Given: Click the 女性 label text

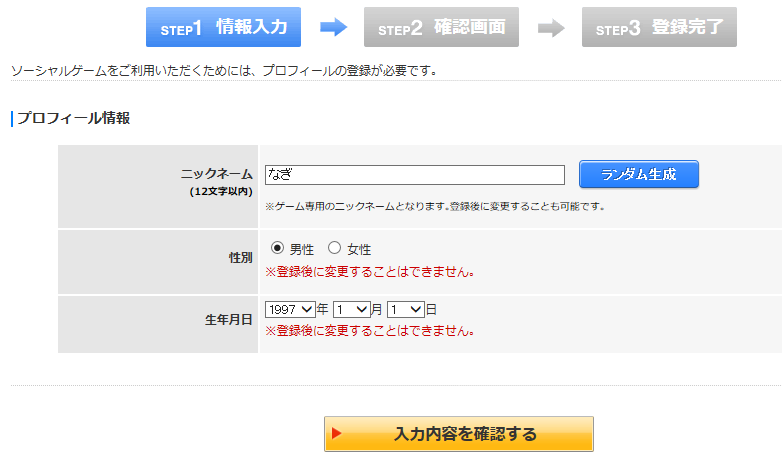Looking at the screenshot, I should 359,249.
